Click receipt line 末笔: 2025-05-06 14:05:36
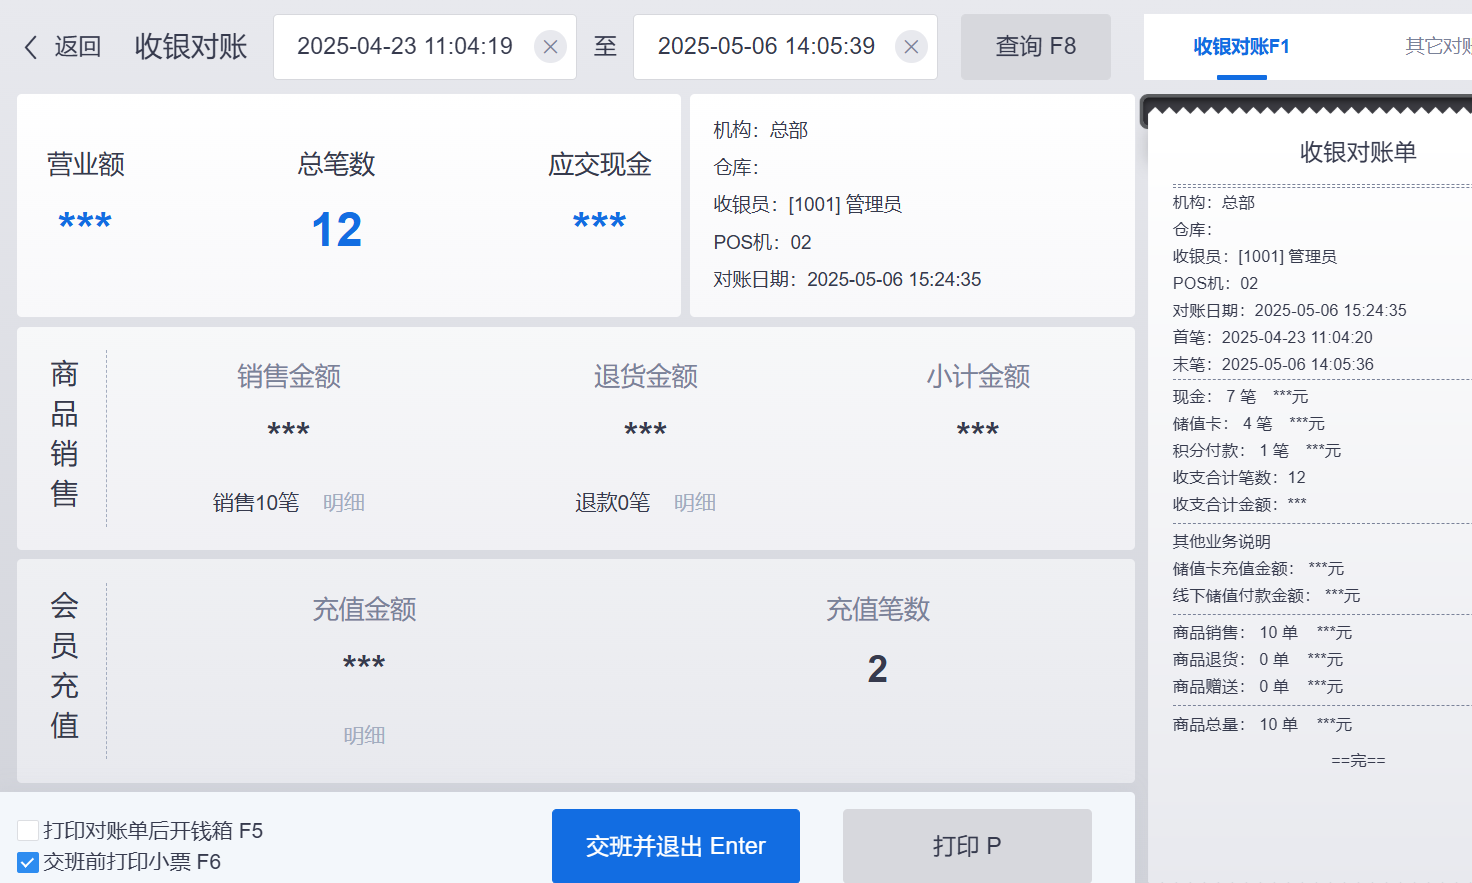Screen dimensions: 1472x883 [1273, 364]
